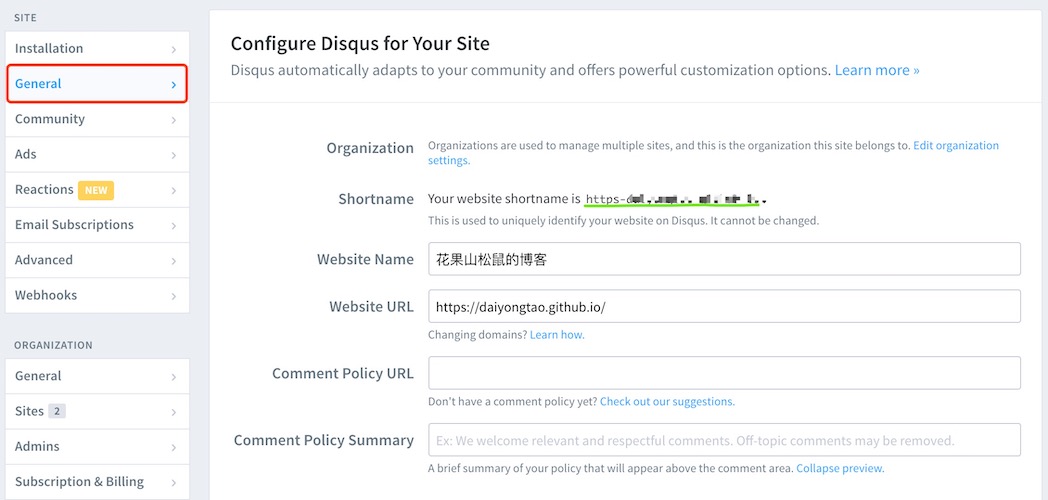Click the chevron in the Sites row
Viewport: 1048px width, 500px height.
click(174, 412)
